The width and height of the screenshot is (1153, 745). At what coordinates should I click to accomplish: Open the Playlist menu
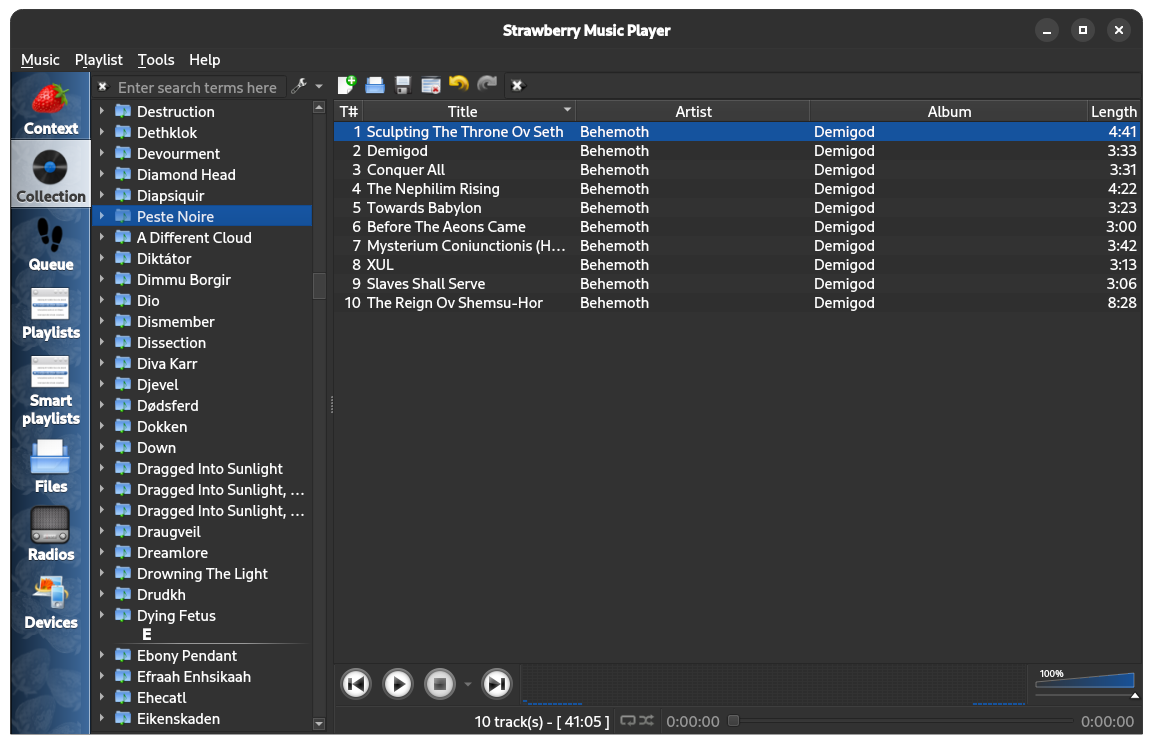(98, 60)
